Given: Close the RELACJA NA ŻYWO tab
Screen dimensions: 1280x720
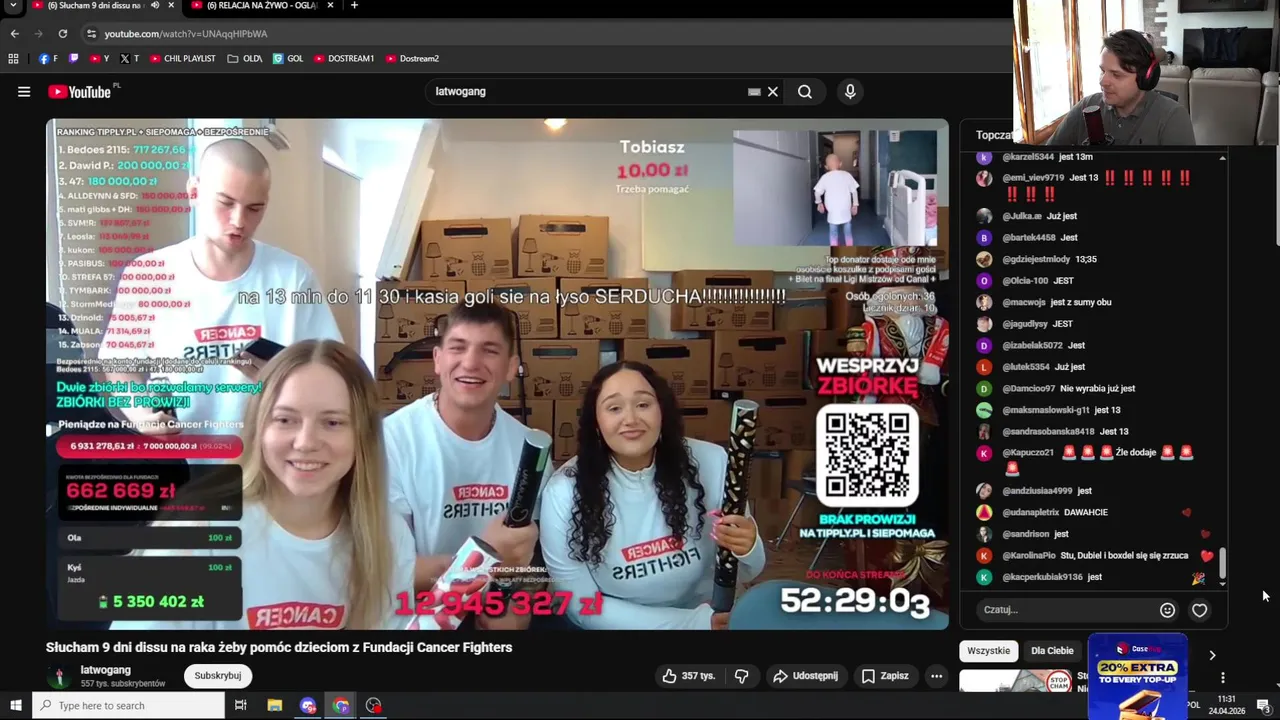Looking at the screenshot, I should point(330,6).
